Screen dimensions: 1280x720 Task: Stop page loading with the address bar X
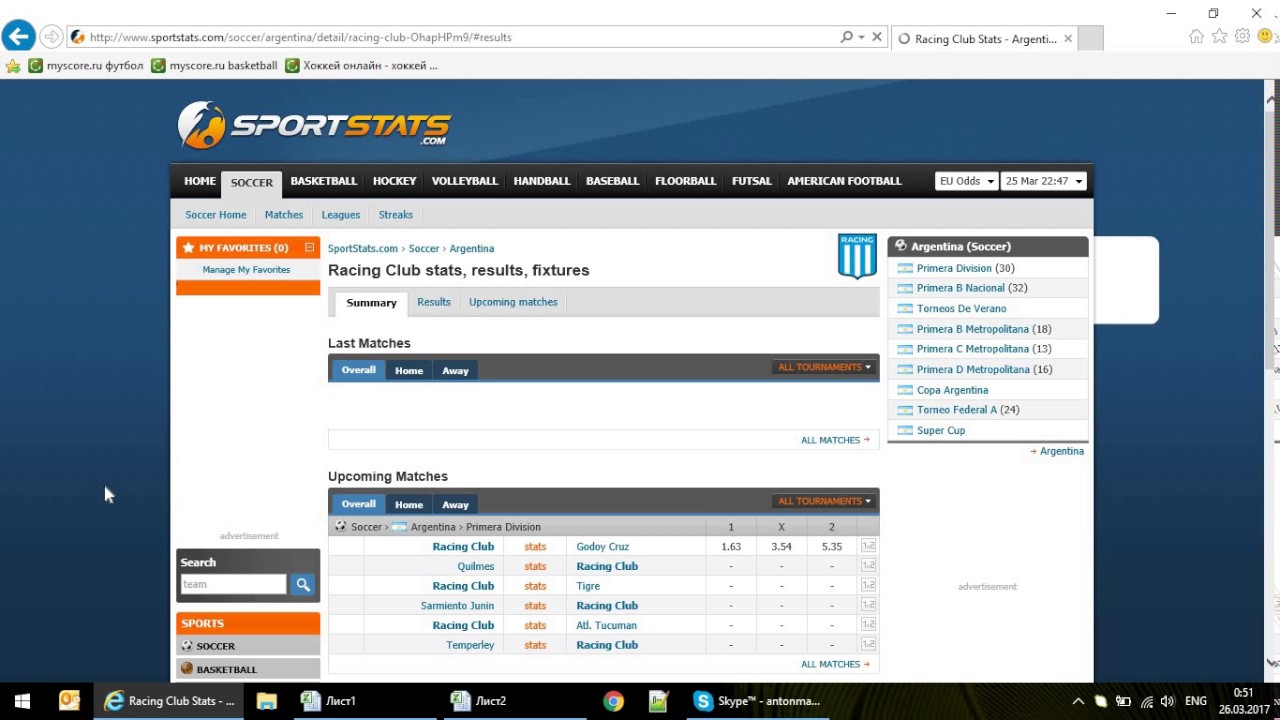[877, 37]
